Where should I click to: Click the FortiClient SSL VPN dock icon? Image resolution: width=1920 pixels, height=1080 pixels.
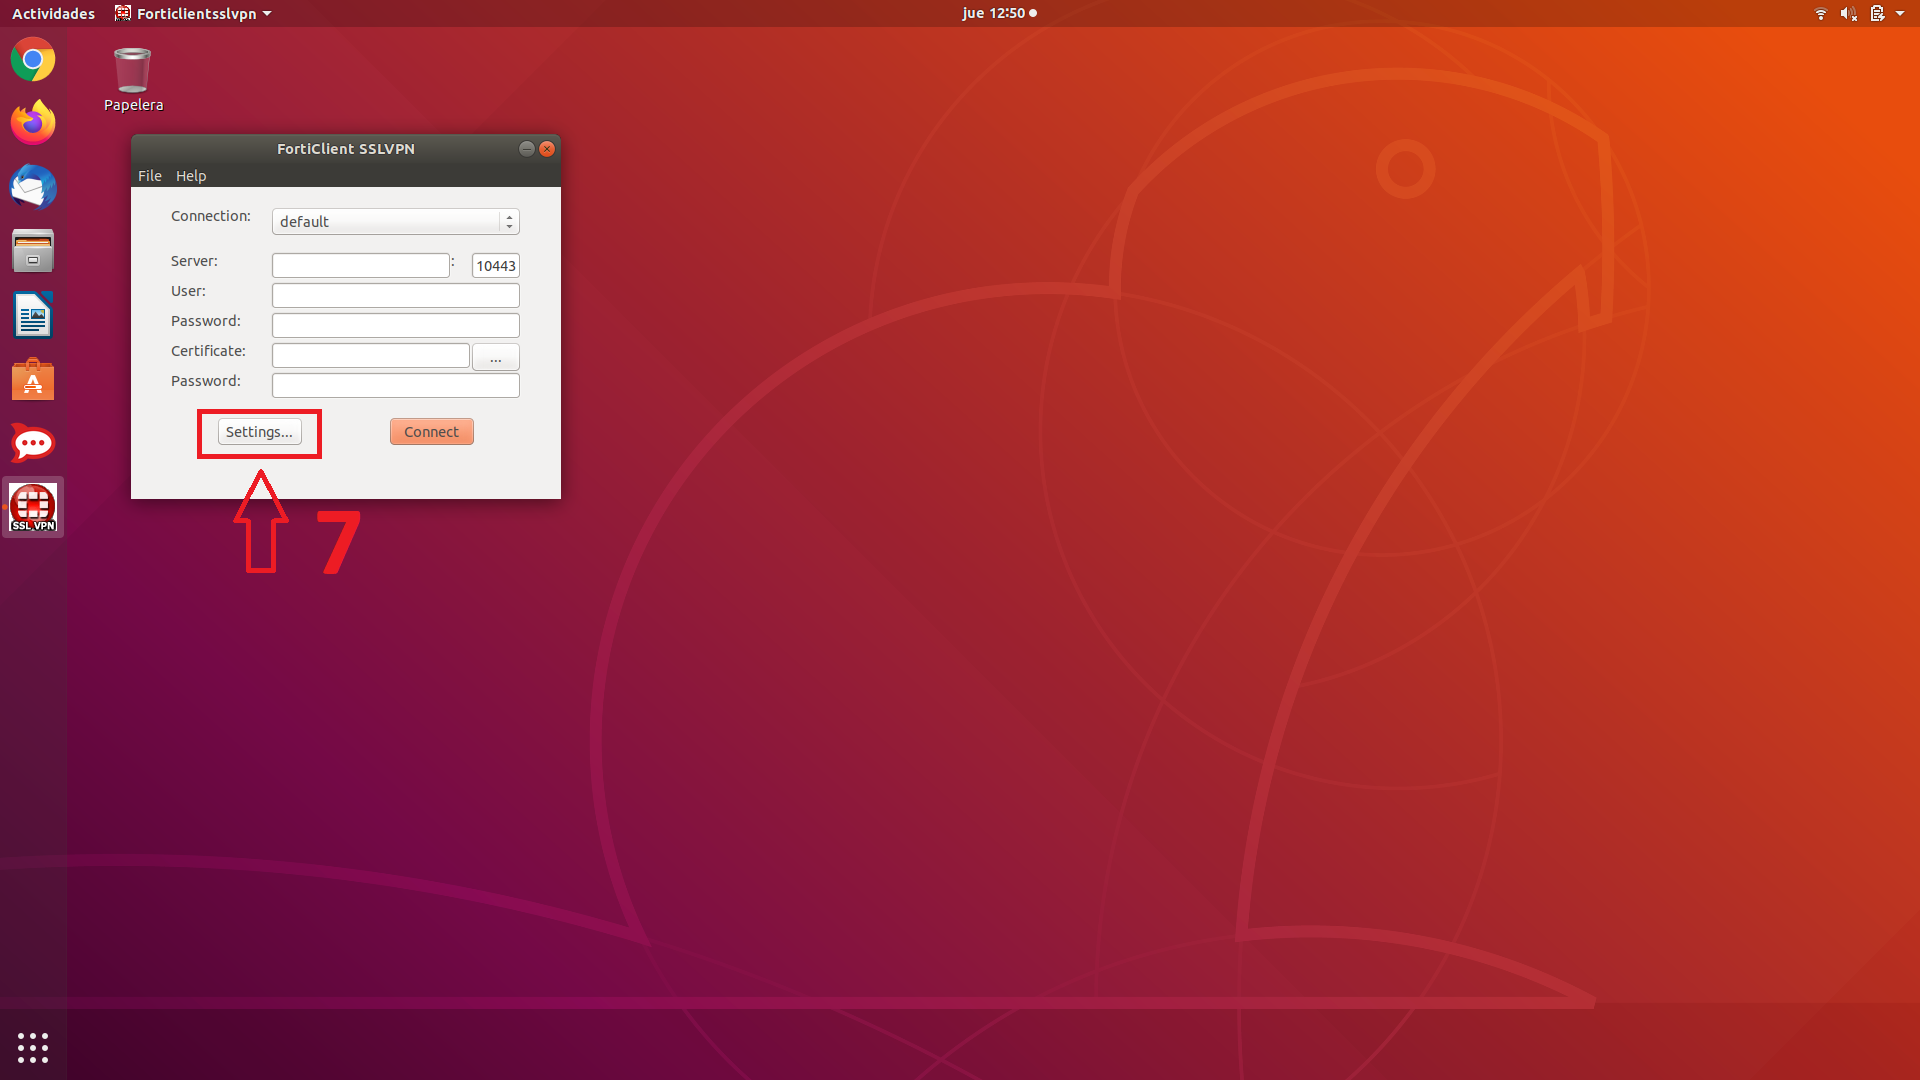[33, 507]
